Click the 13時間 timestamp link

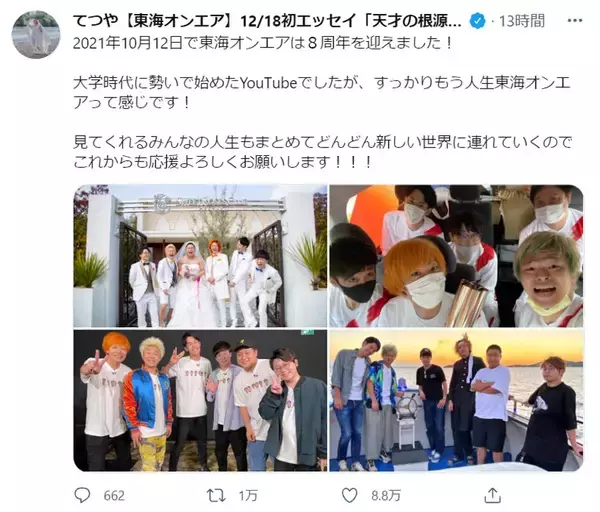(522, 21)
